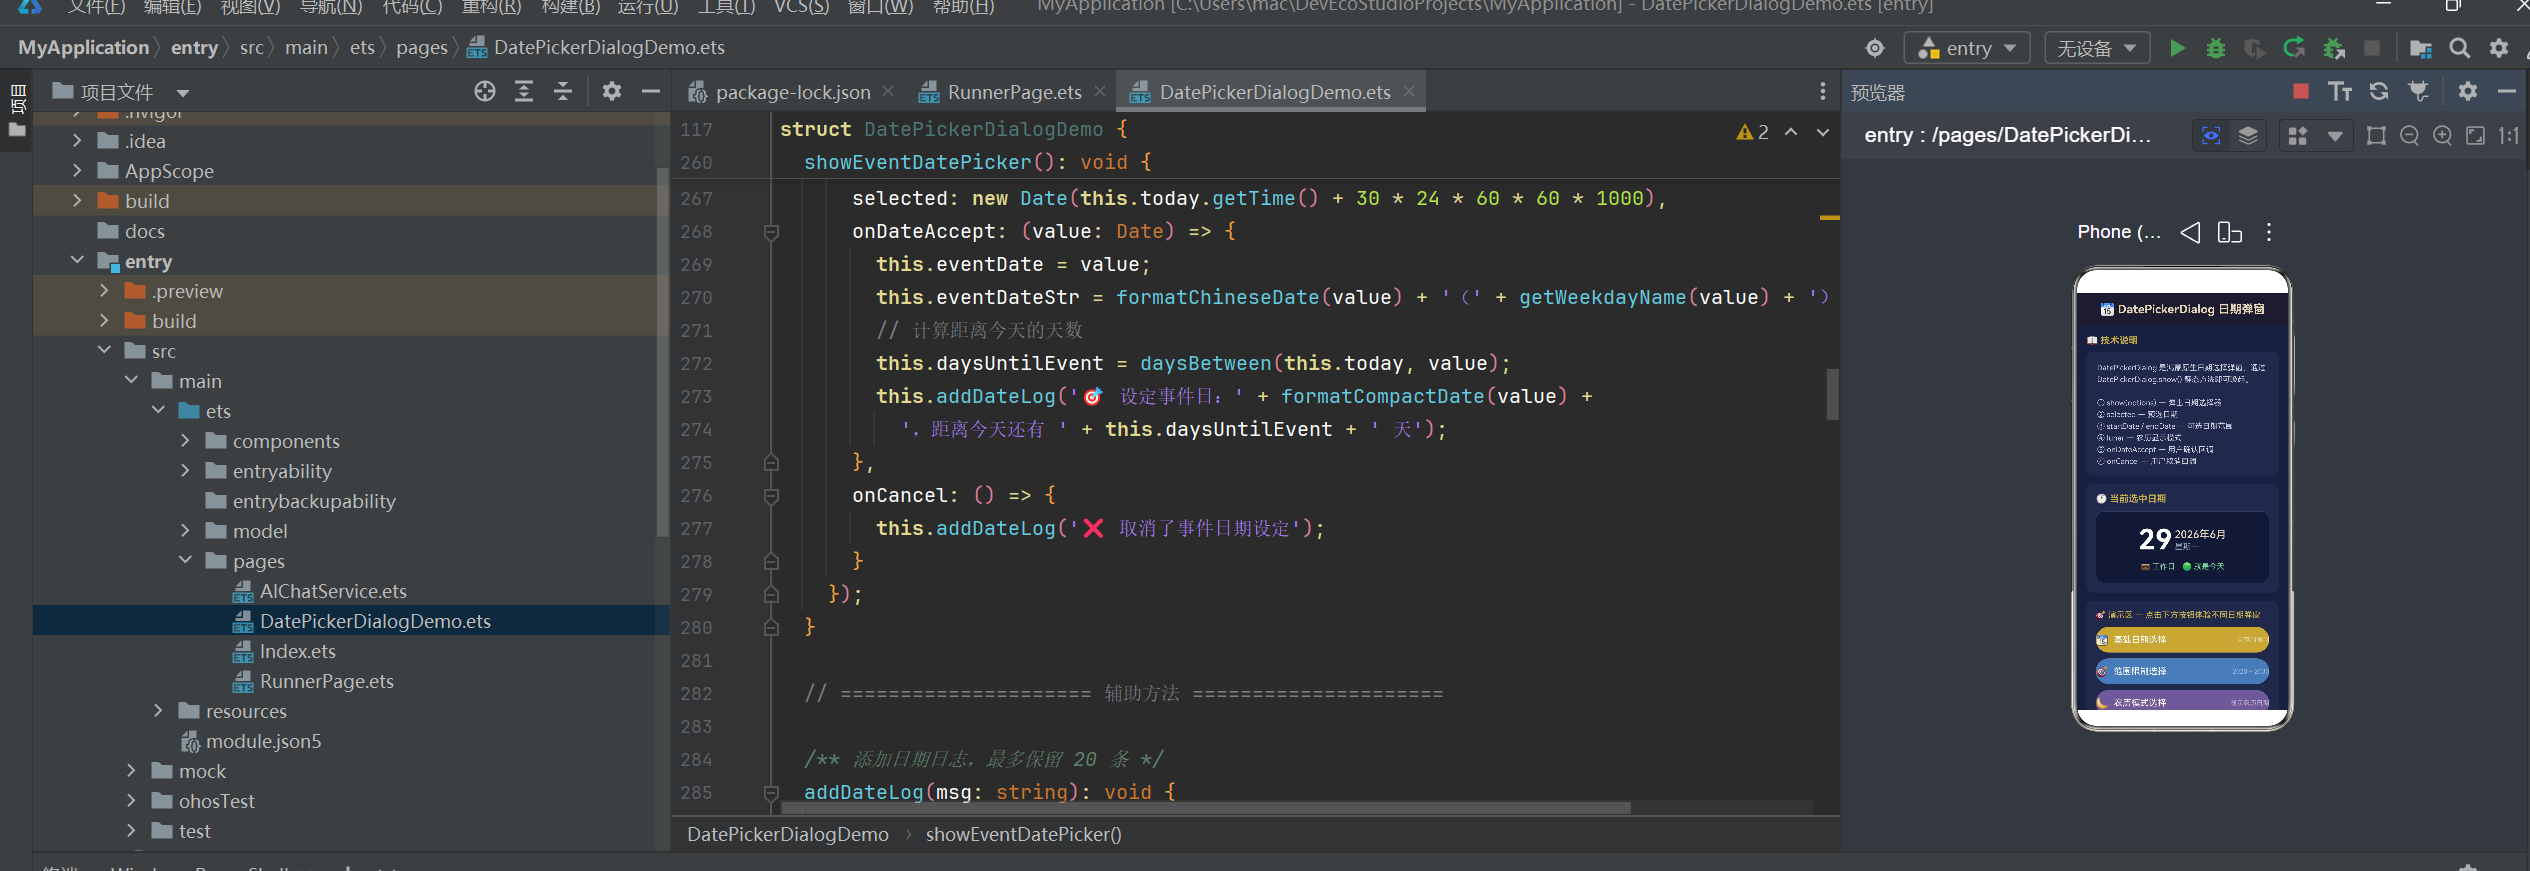
Task: Toggle component layers view in previewer
Action: (2248, 135)
